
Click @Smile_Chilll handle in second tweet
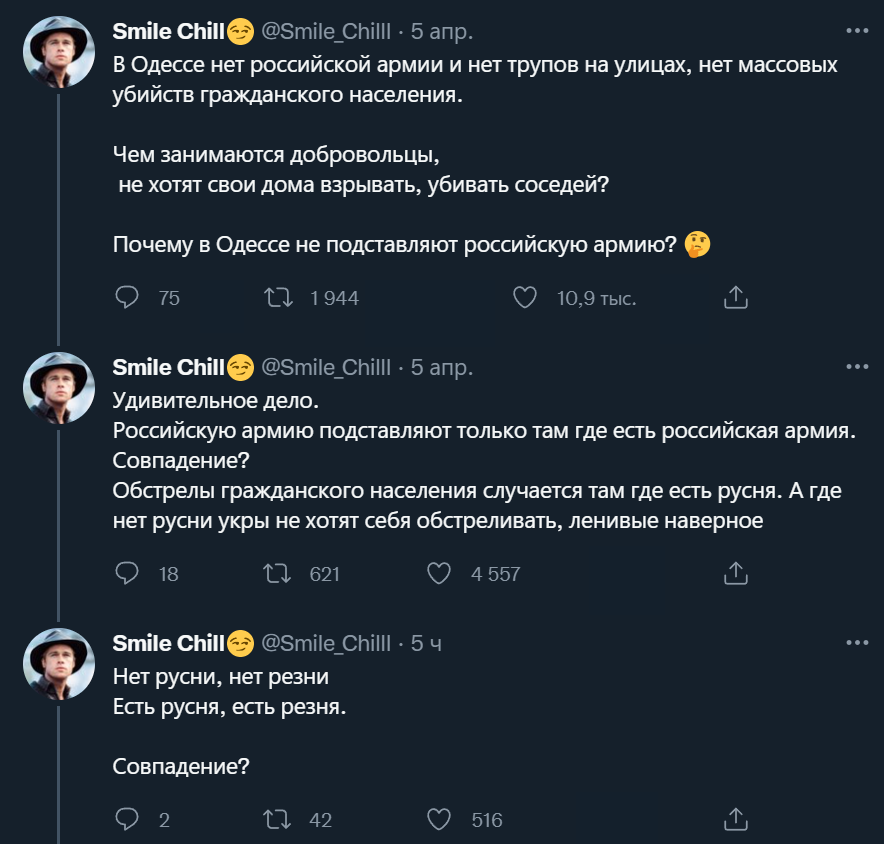(326, 368)
